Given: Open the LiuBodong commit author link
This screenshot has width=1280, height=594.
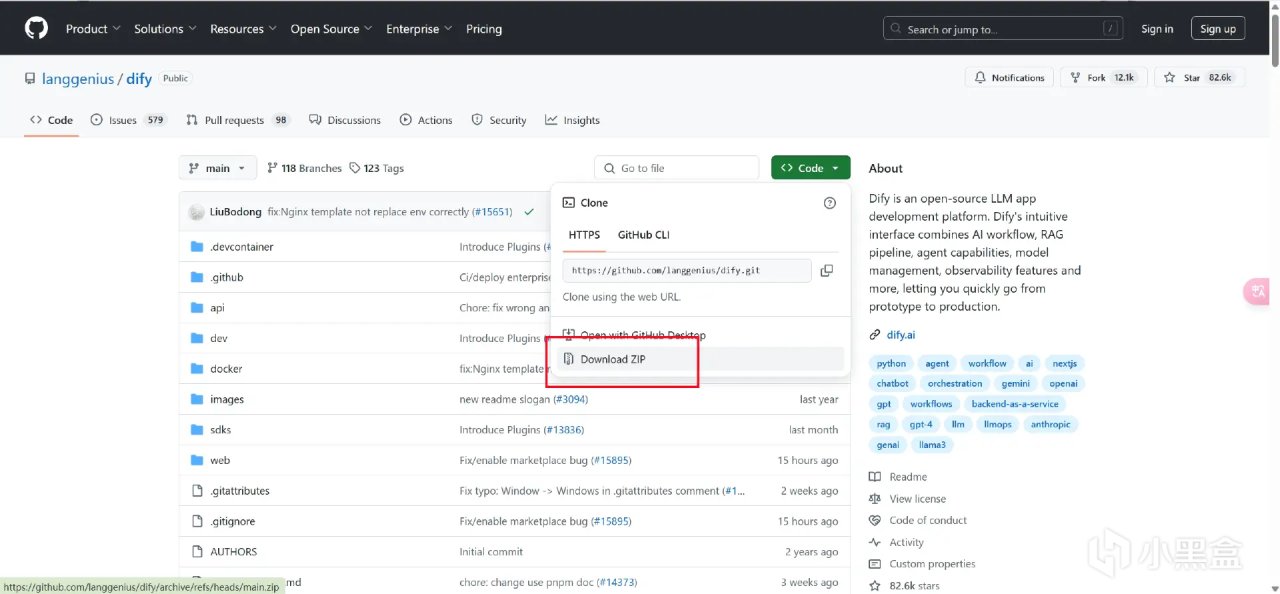Looking at the screenshot, I should (236, 212).
